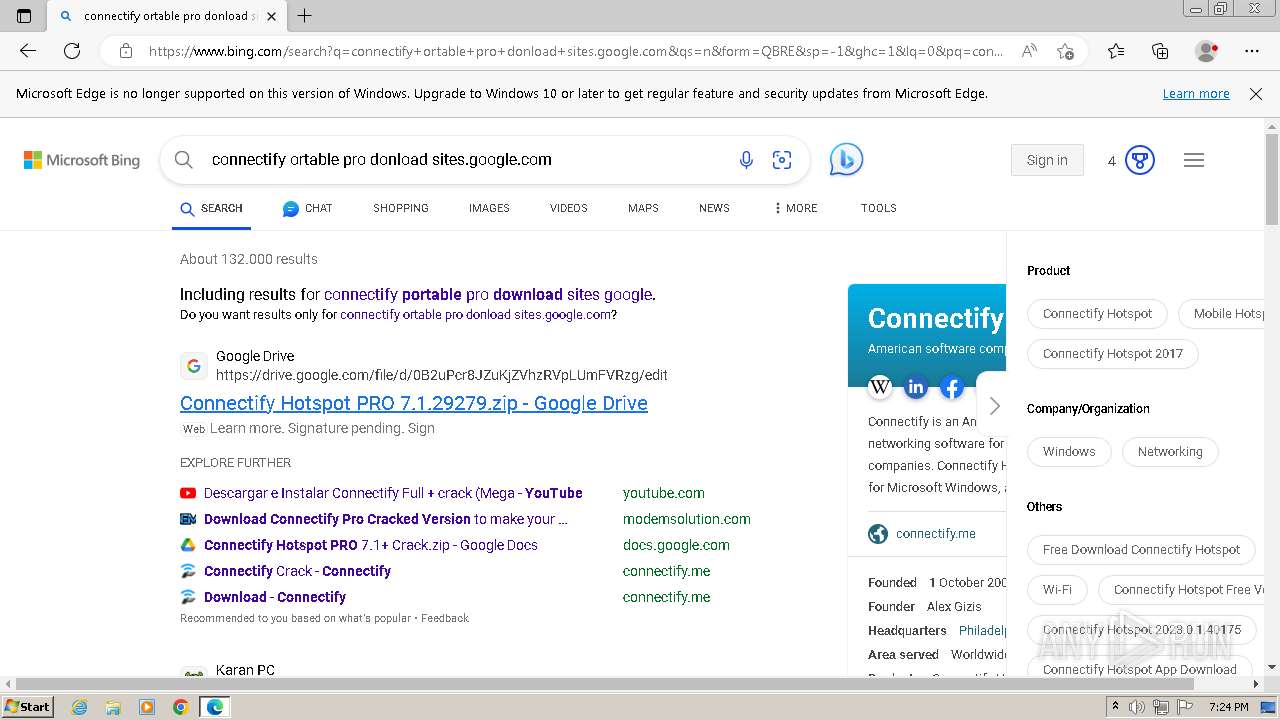The image size is (1280, 720).
Task: Select the Windows chip
Action: click(x=1069, y=452)
